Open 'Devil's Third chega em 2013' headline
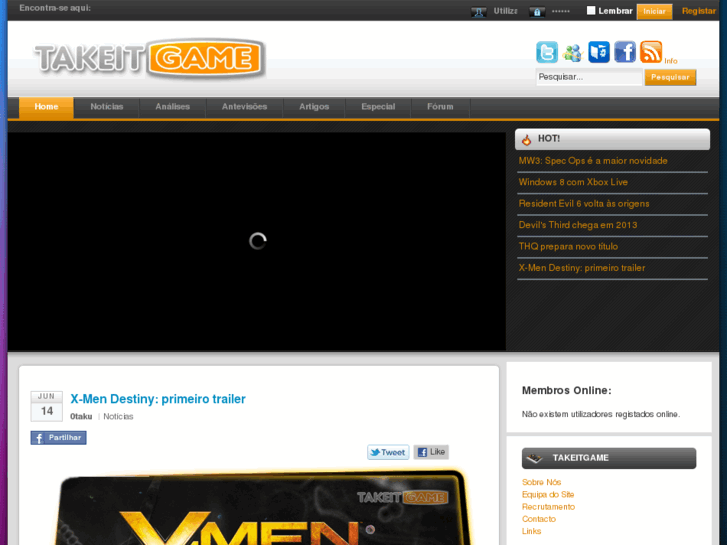 (578, 225)
